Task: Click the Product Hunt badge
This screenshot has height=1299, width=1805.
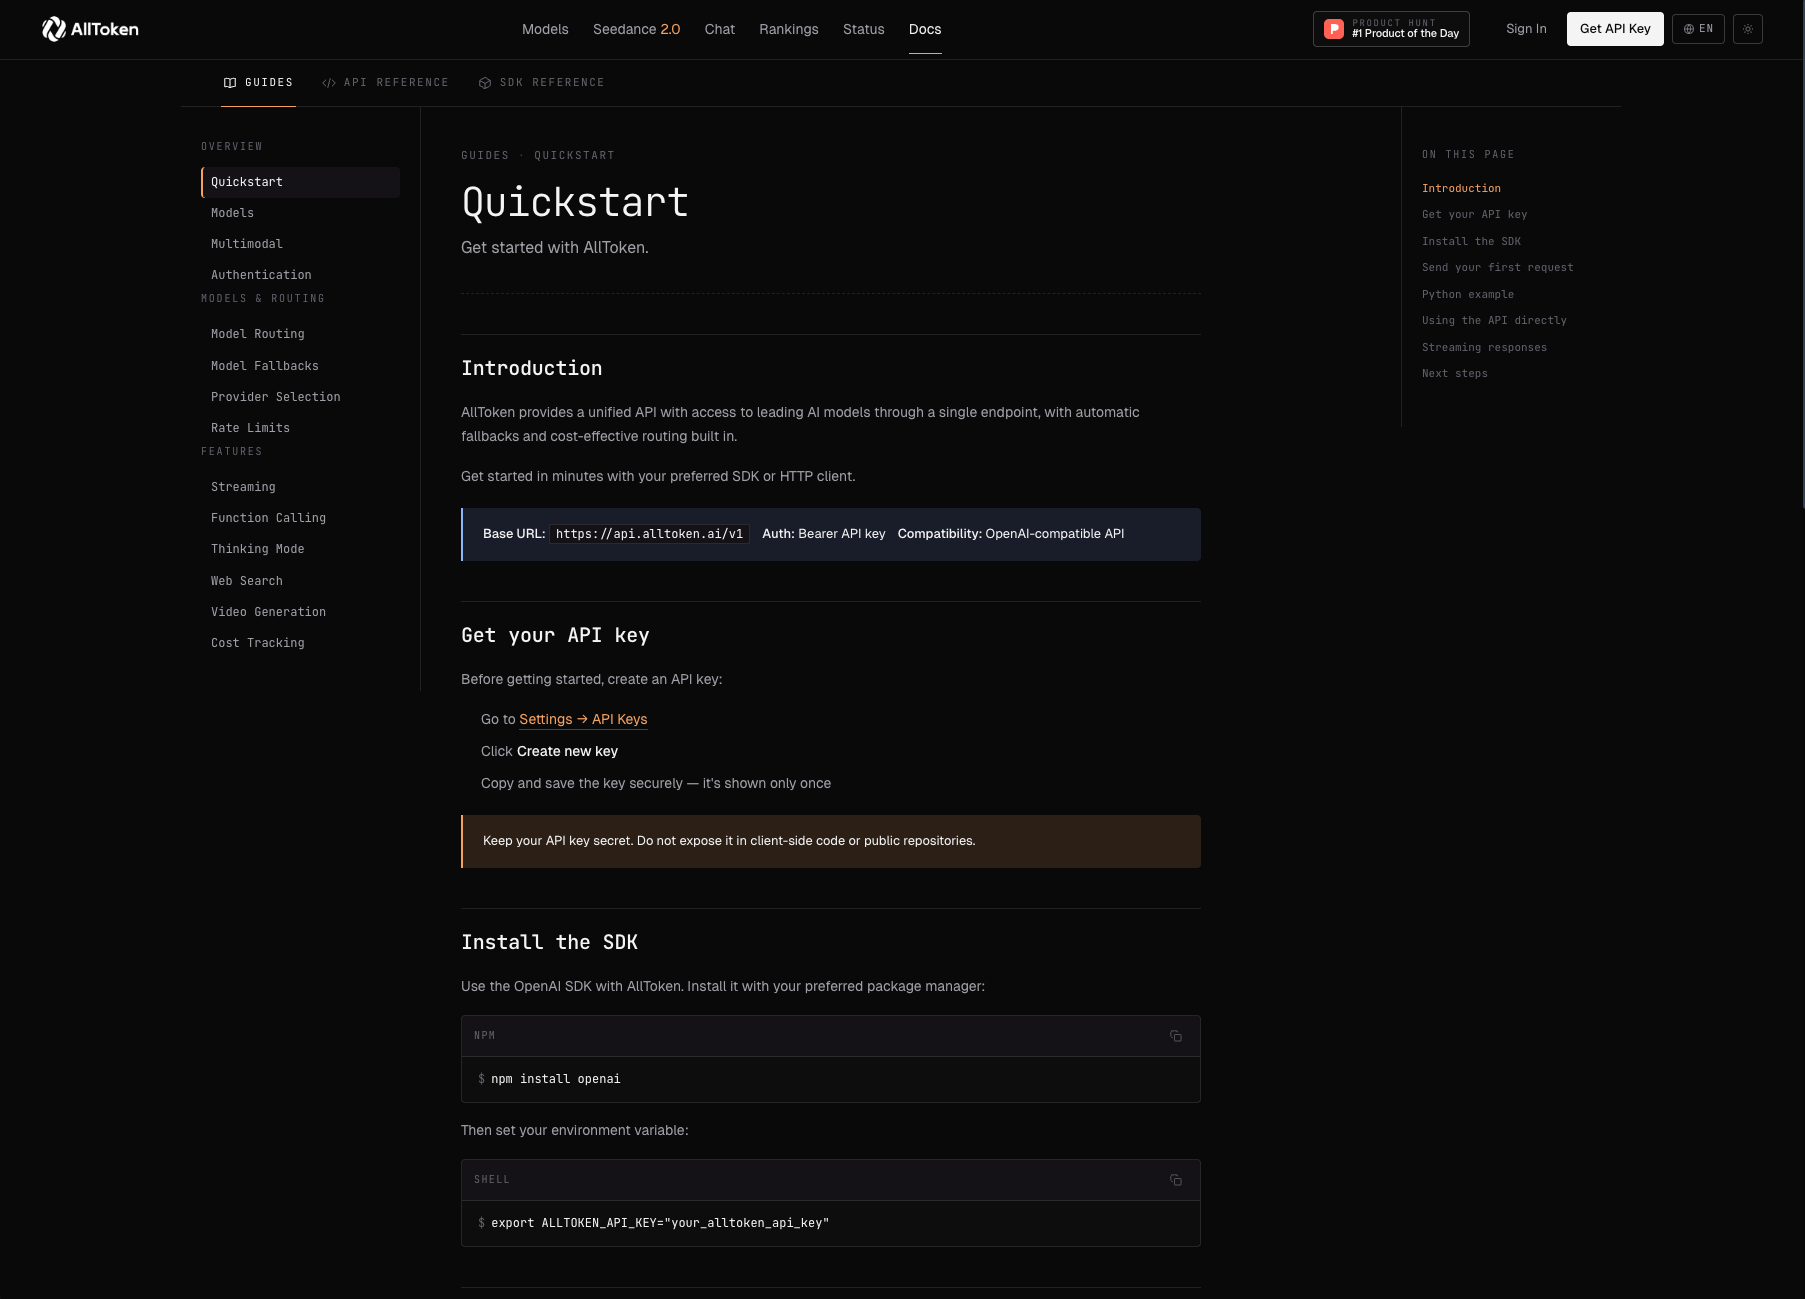Action: coord(1391,29)
